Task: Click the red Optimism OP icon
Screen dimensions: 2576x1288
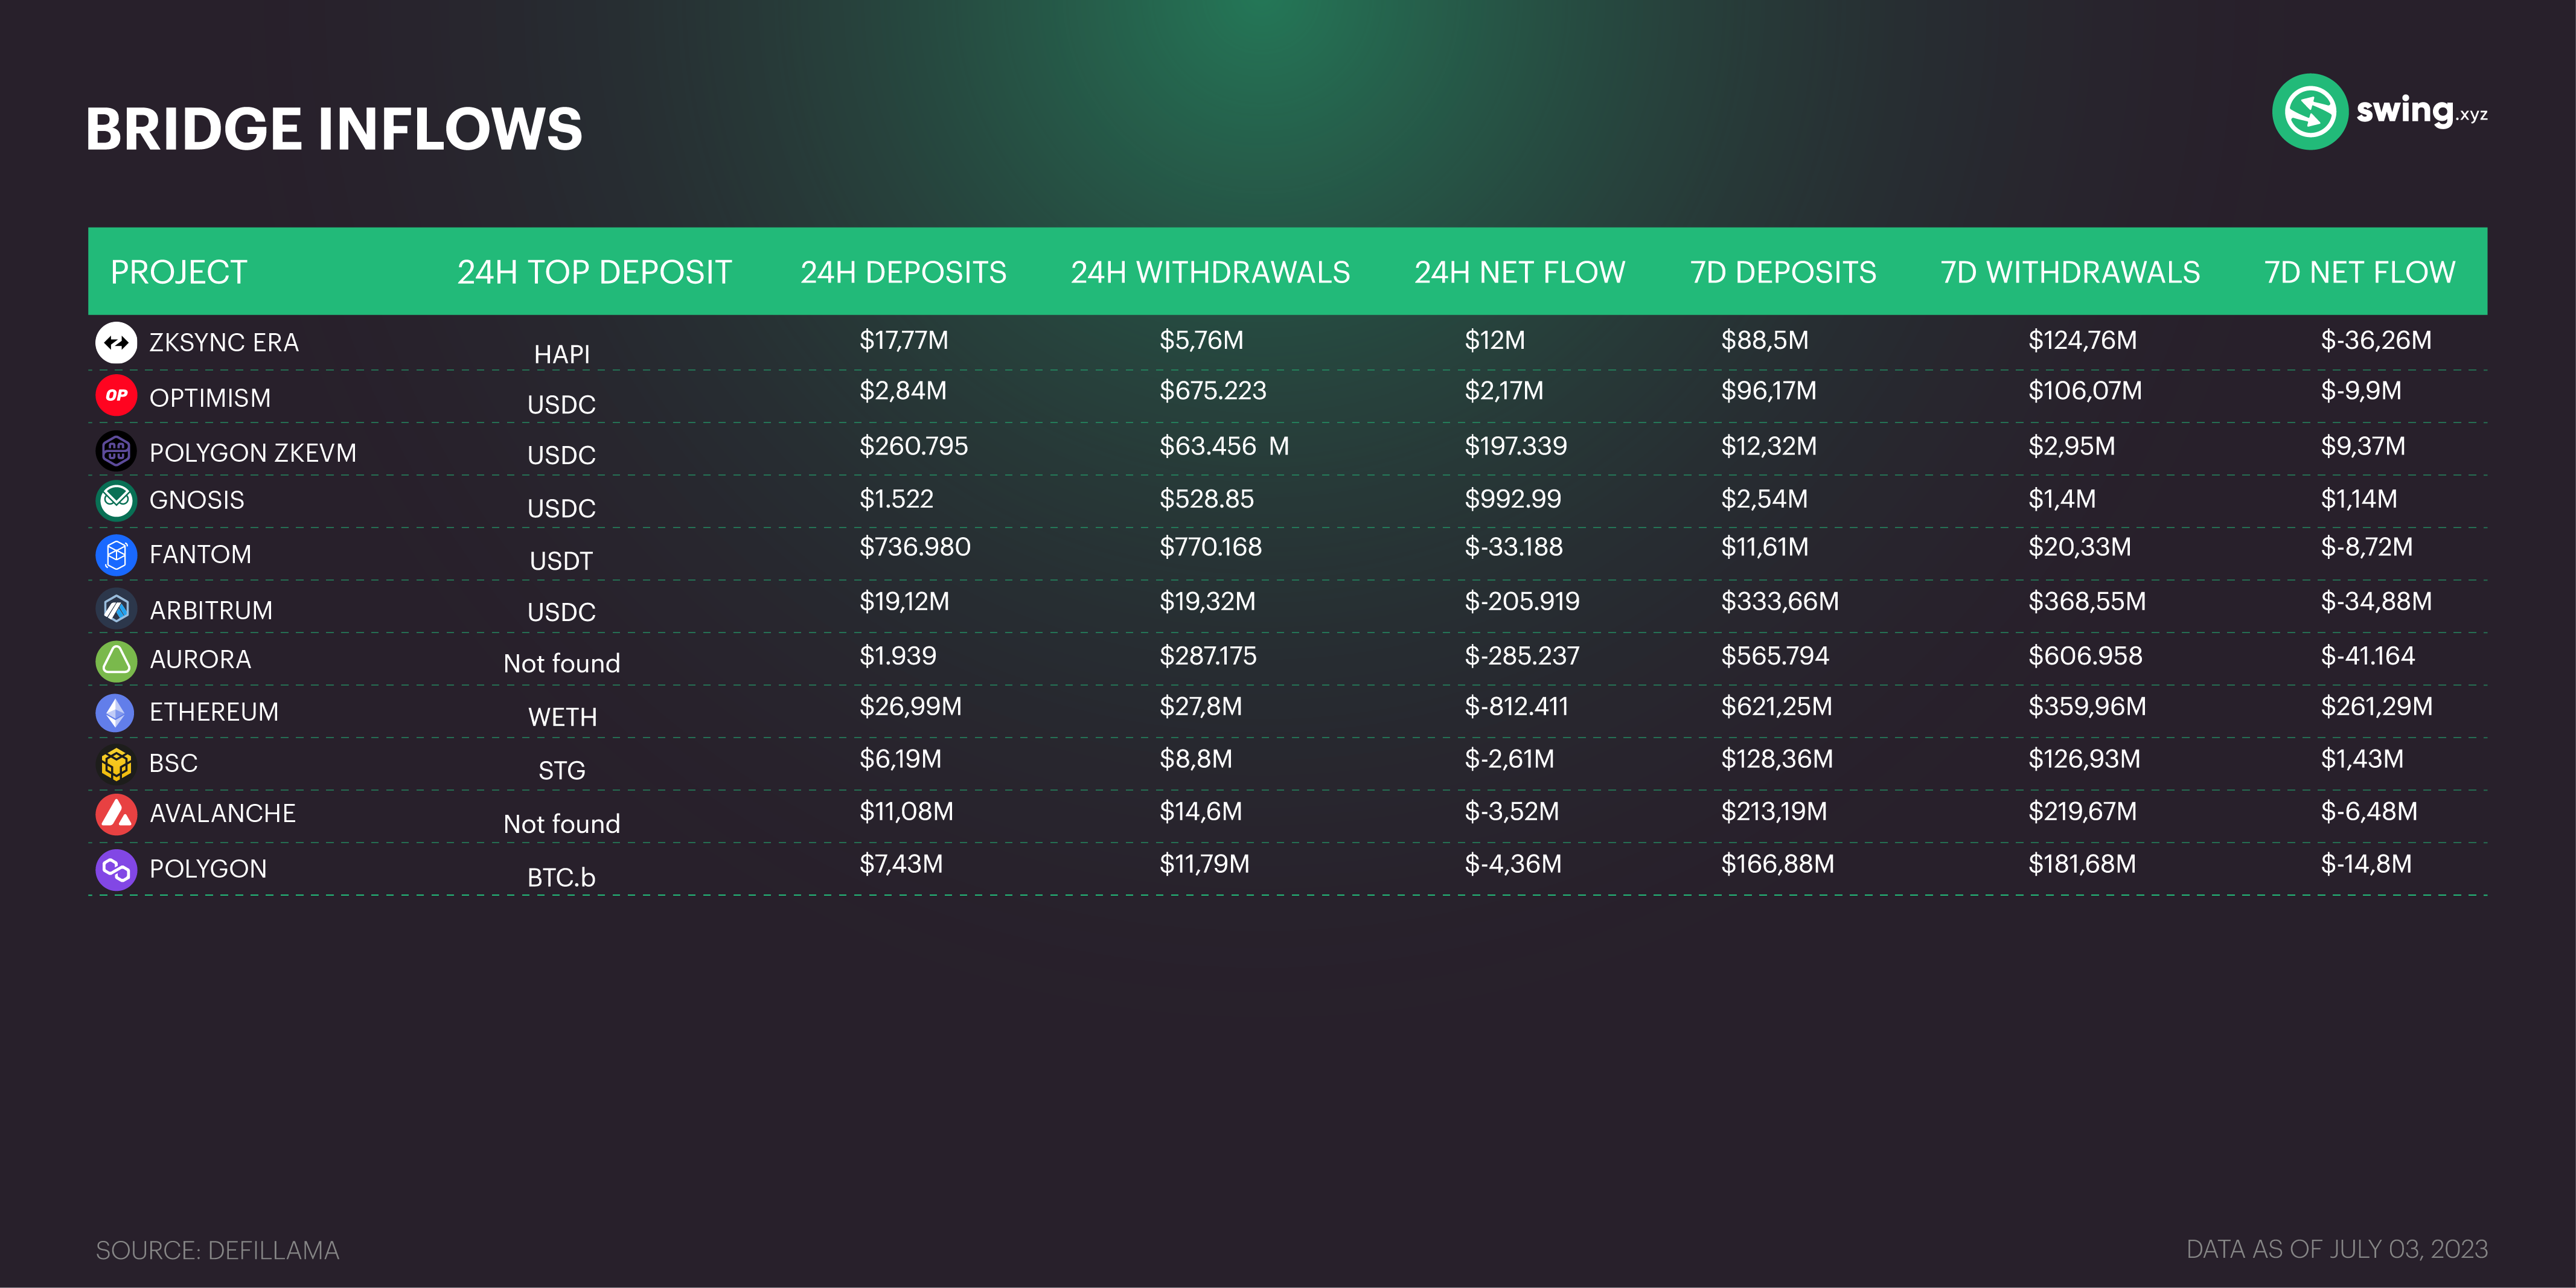Action: 116,395
